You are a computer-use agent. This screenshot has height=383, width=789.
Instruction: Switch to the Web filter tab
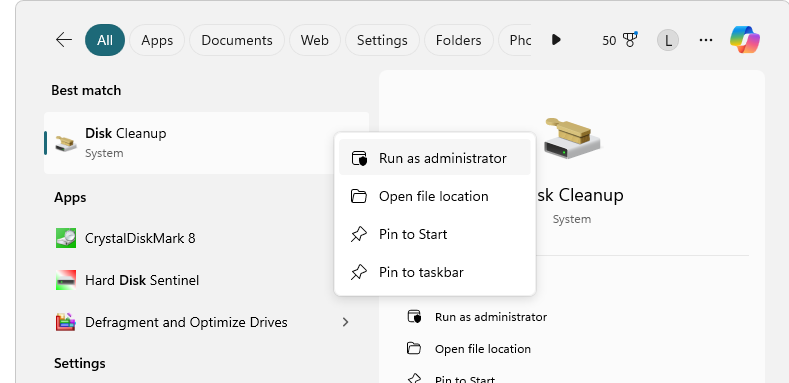point(314,40)
